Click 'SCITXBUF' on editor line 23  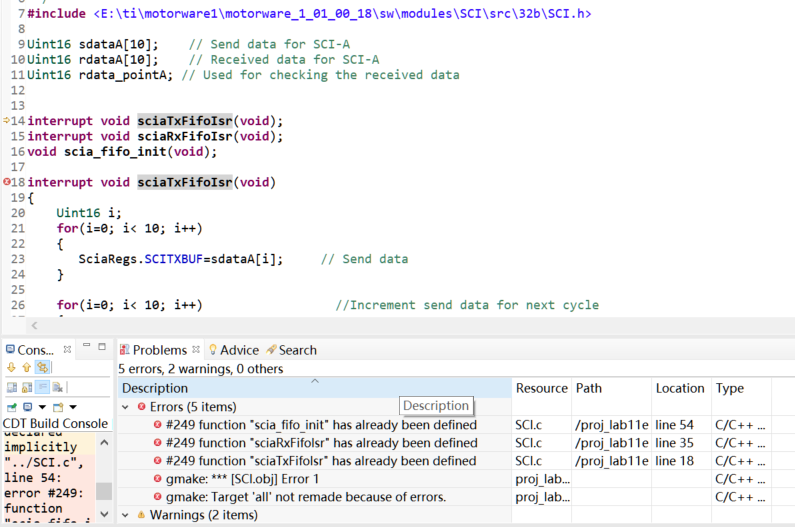point(173,259)
